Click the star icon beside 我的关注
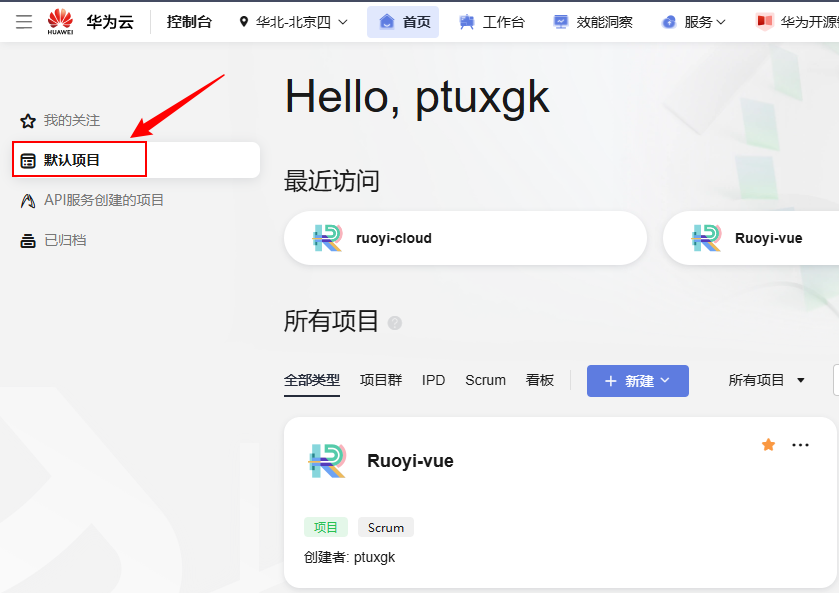839x593 pixels. point(28,121)
